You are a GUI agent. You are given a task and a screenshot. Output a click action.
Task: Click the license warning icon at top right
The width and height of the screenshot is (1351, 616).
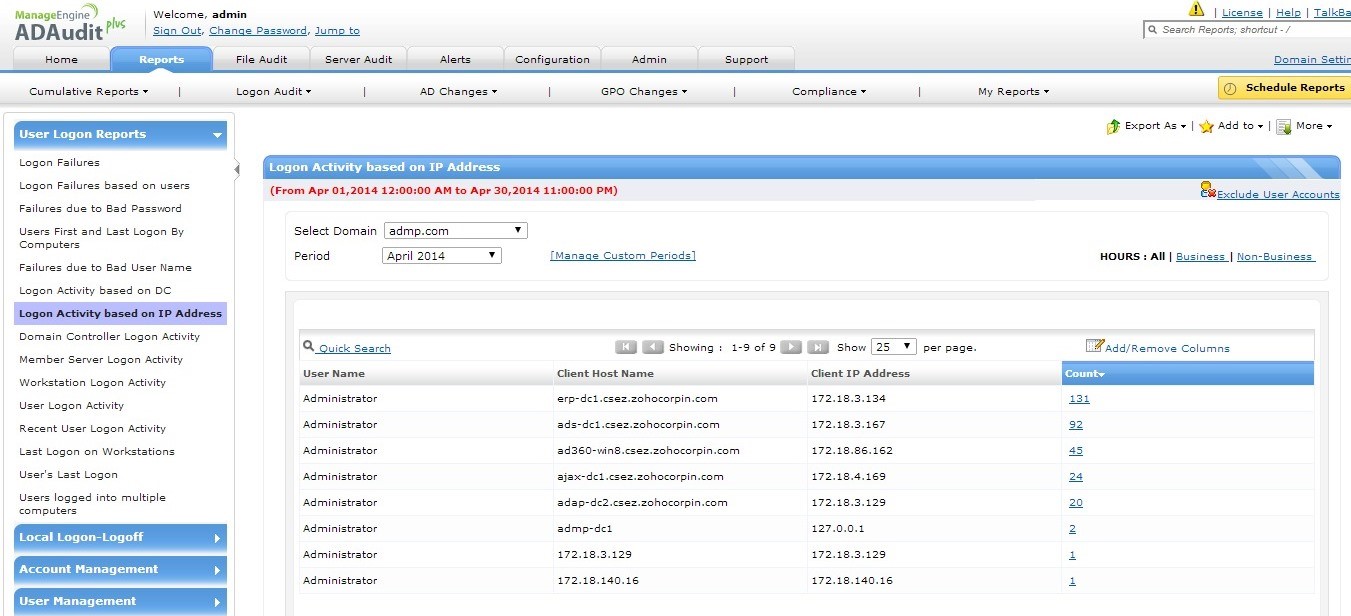(x=1196, y=11)
